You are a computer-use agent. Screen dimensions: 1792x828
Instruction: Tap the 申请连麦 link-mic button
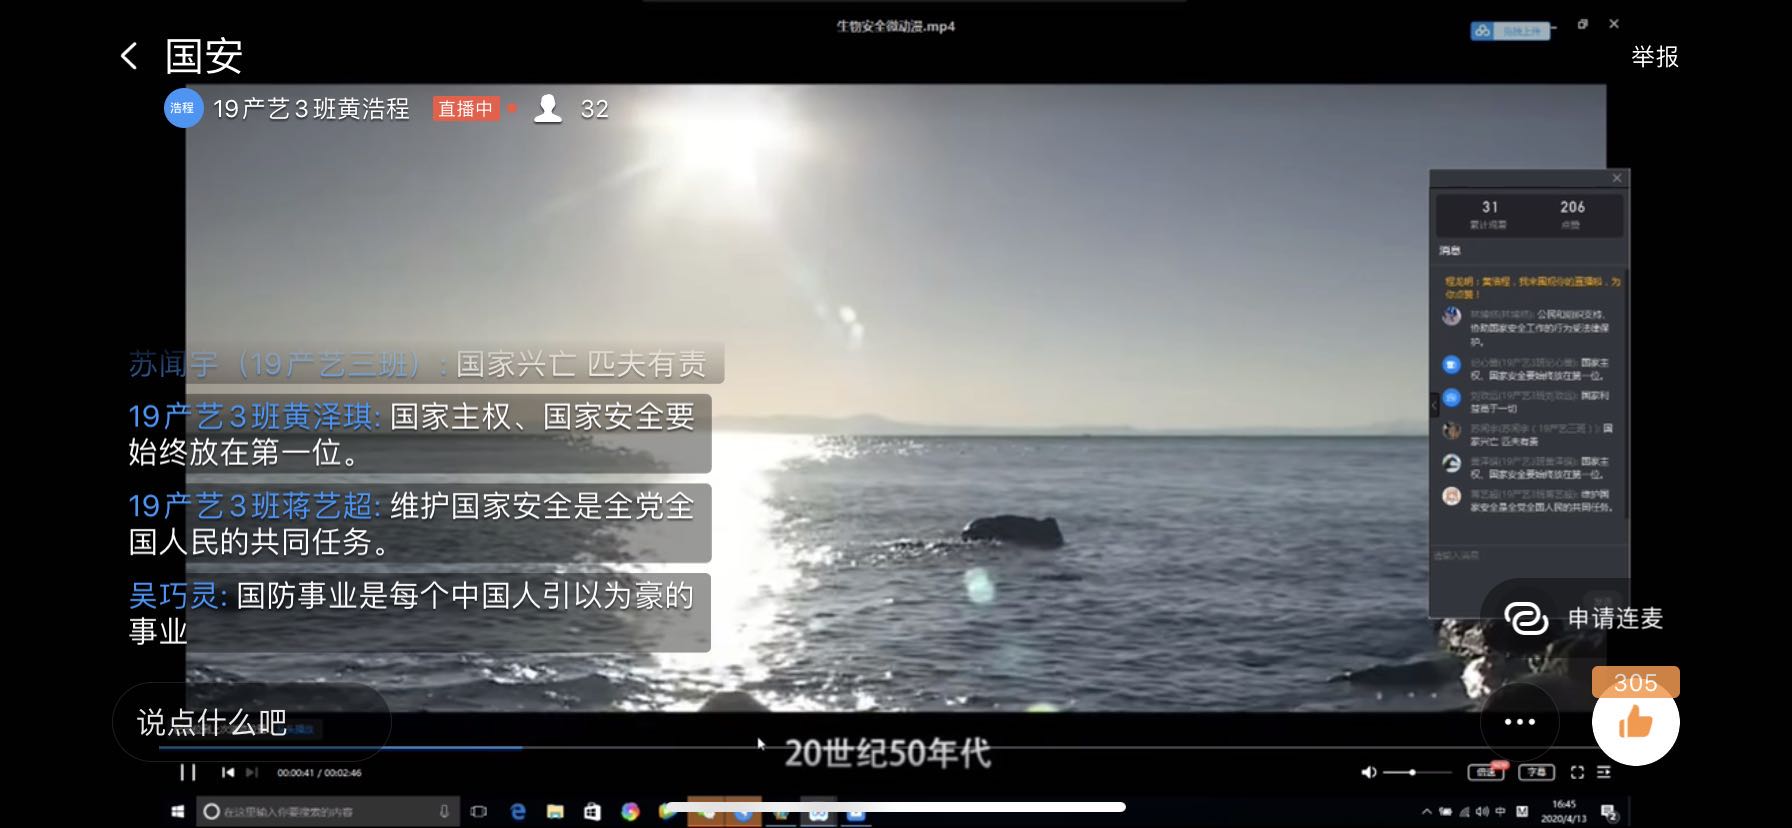point(1583,618)
